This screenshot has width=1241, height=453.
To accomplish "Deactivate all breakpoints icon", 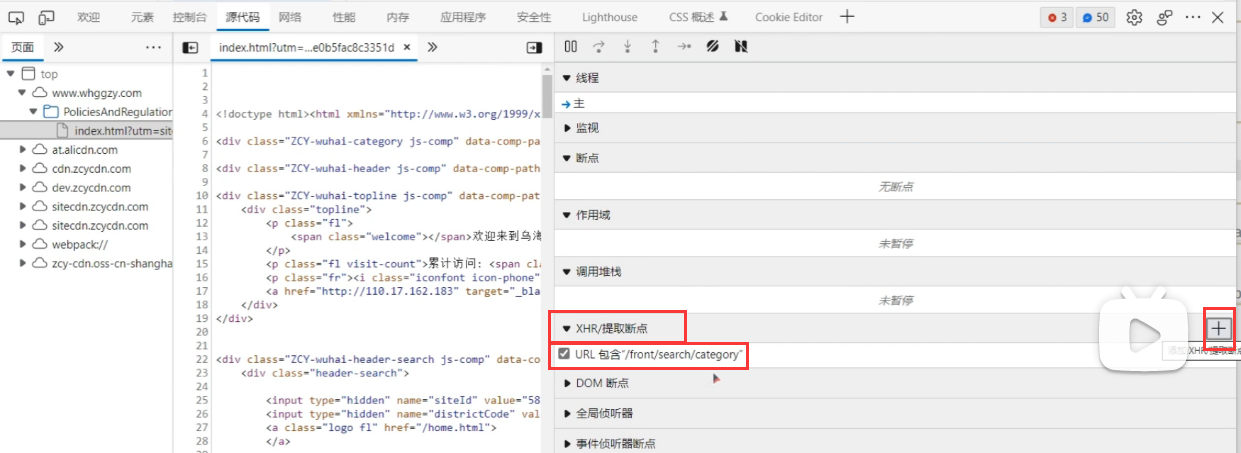I will click(x=713, y=46).
